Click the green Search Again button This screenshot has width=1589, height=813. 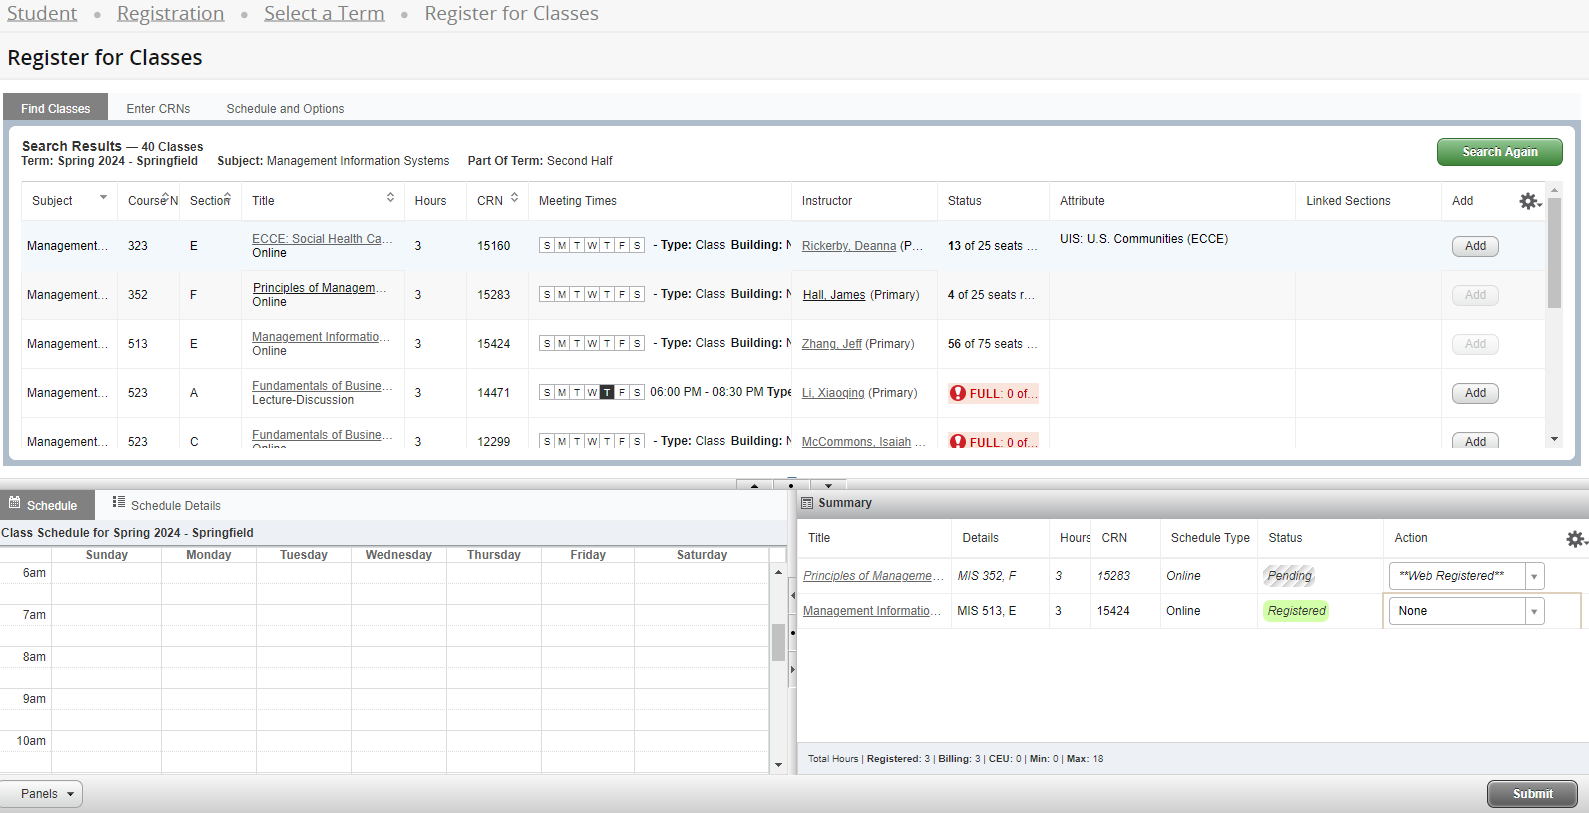point(1499,152)
